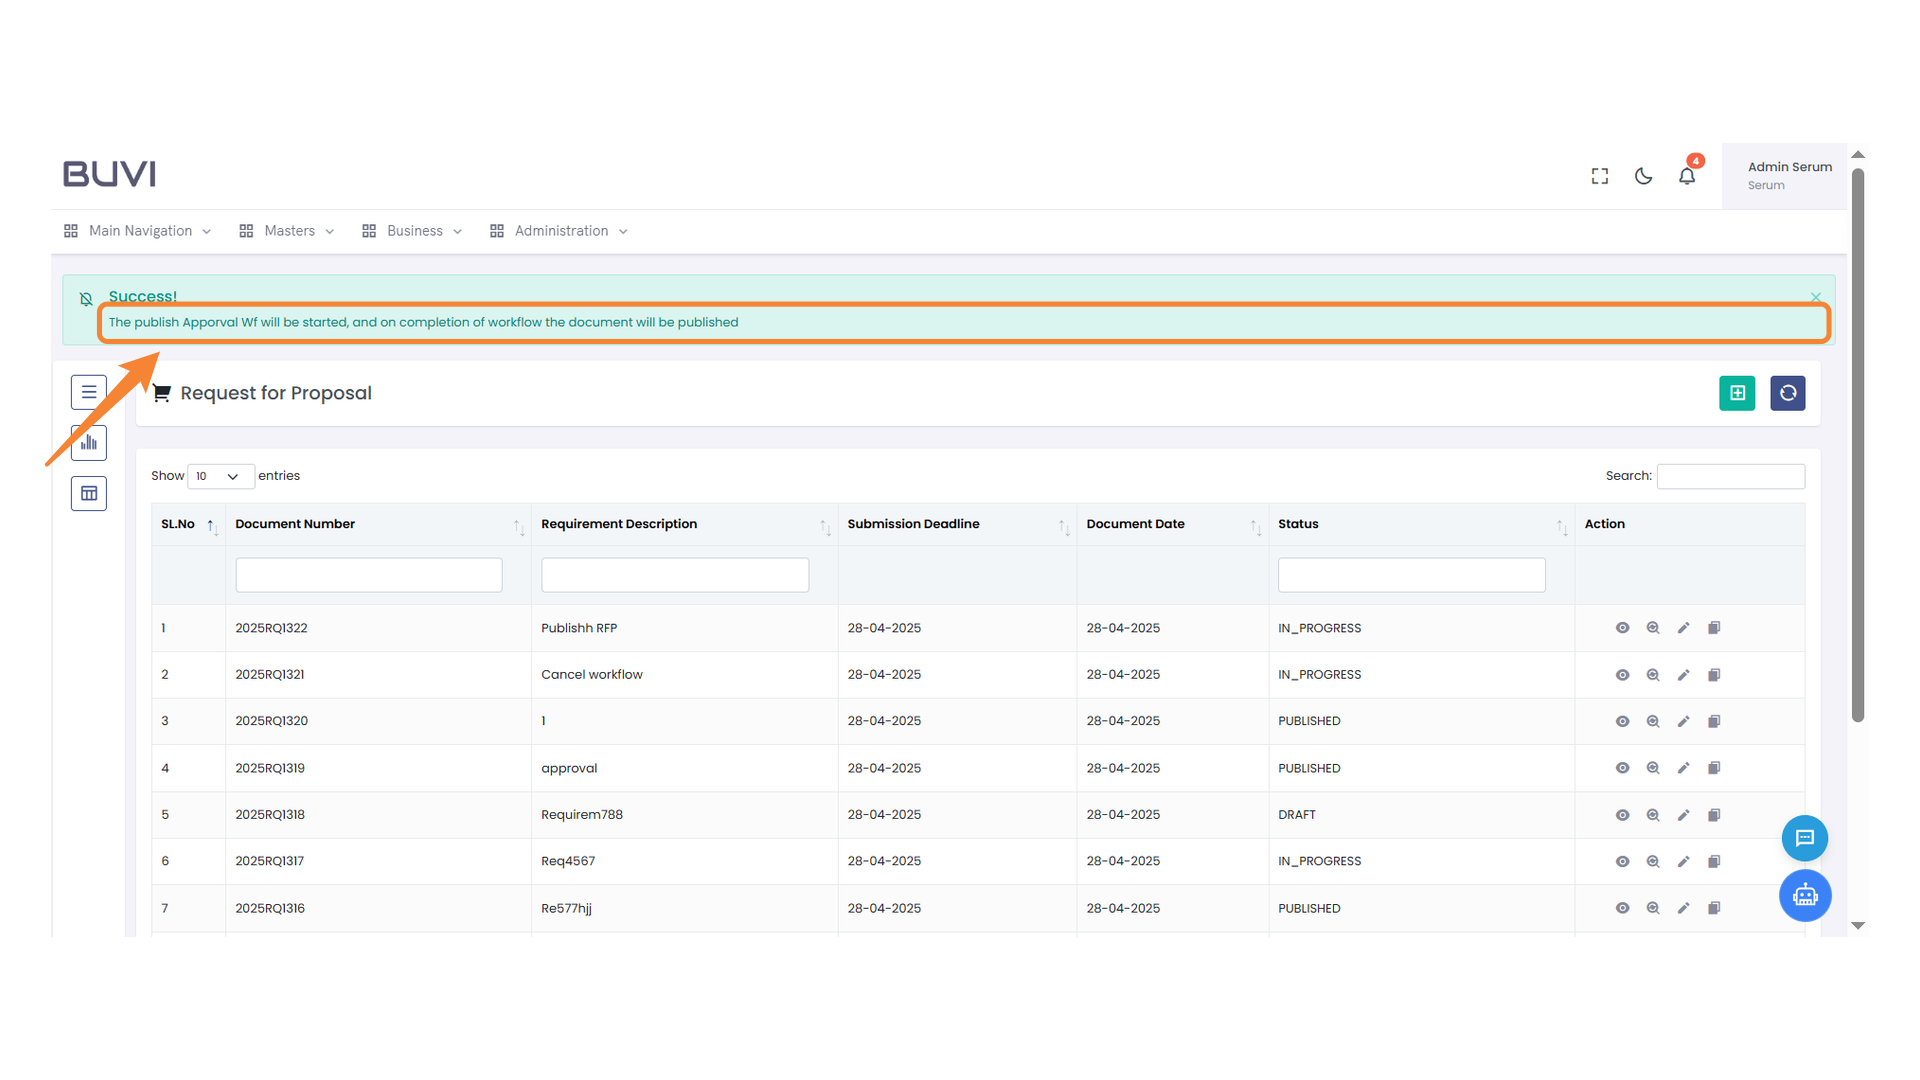The width and height of the screenshot is (1920, 1080).
Task: Select the copy document icon for 2025RQ1321
Action: coord(1714,674)
